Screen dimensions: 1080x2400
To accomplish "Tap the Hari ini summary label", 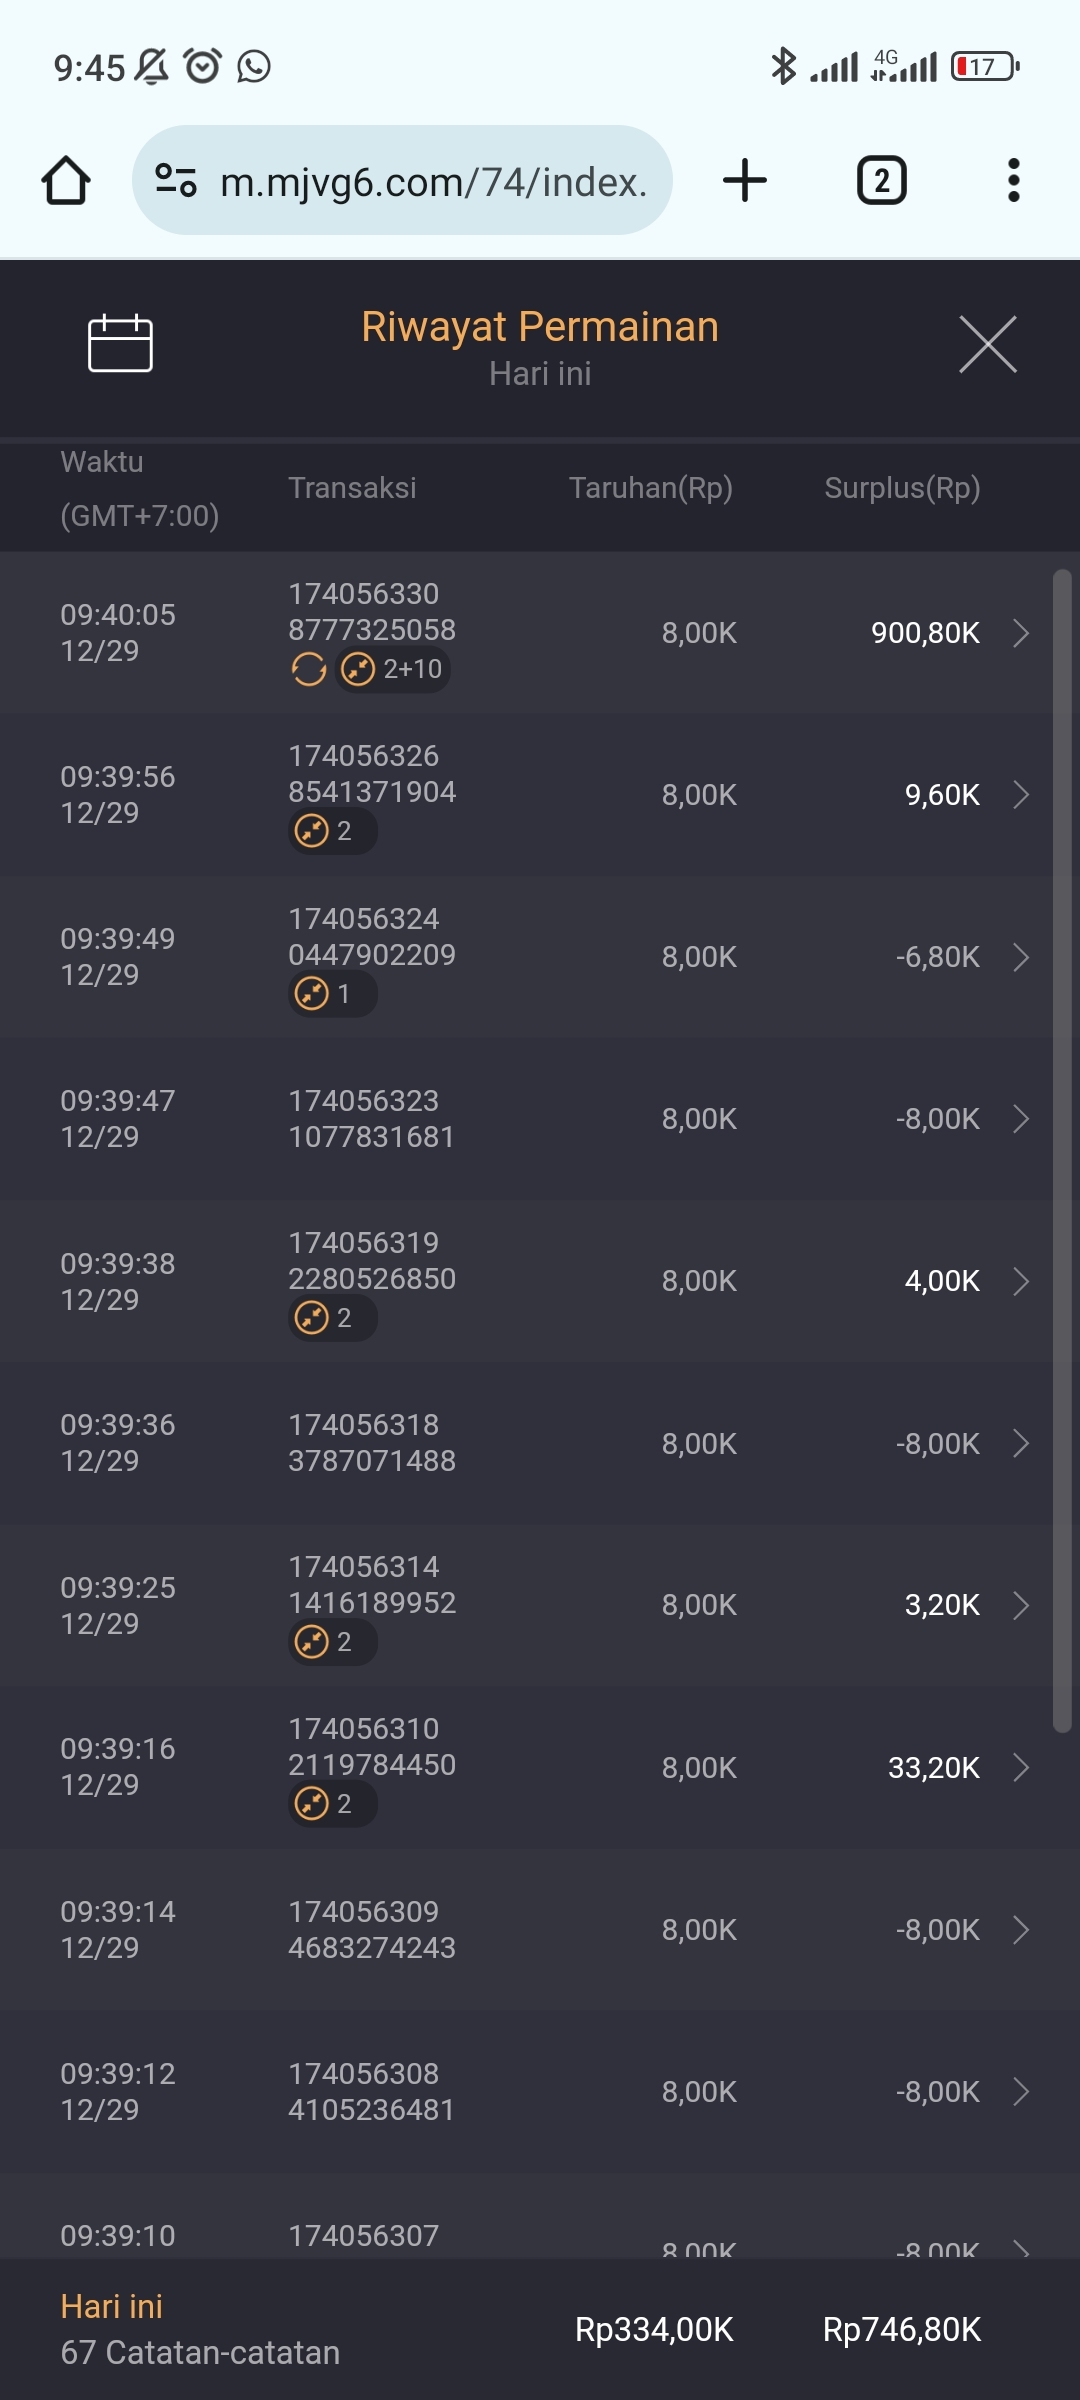I will tap(111, 2306).
